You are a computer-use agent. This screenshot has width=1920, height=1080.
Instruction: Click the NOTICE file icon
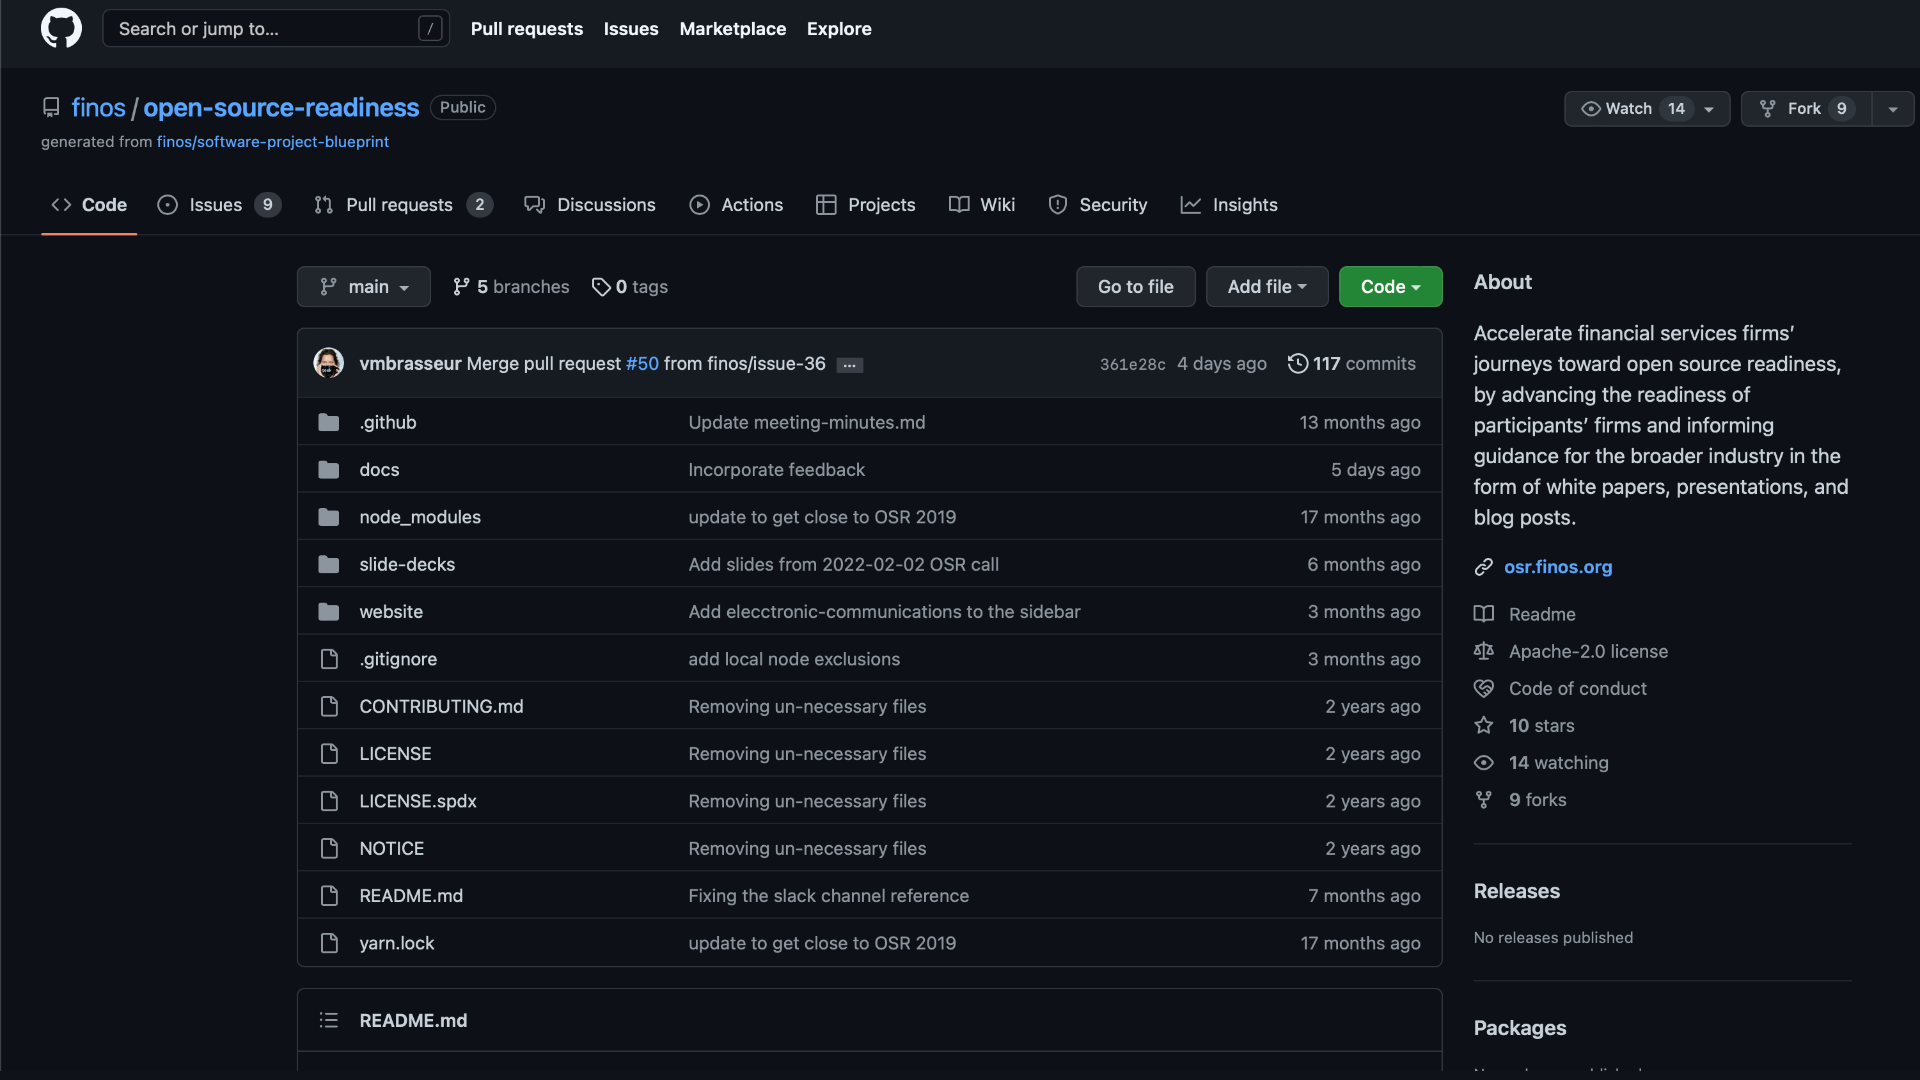point(329,848)
